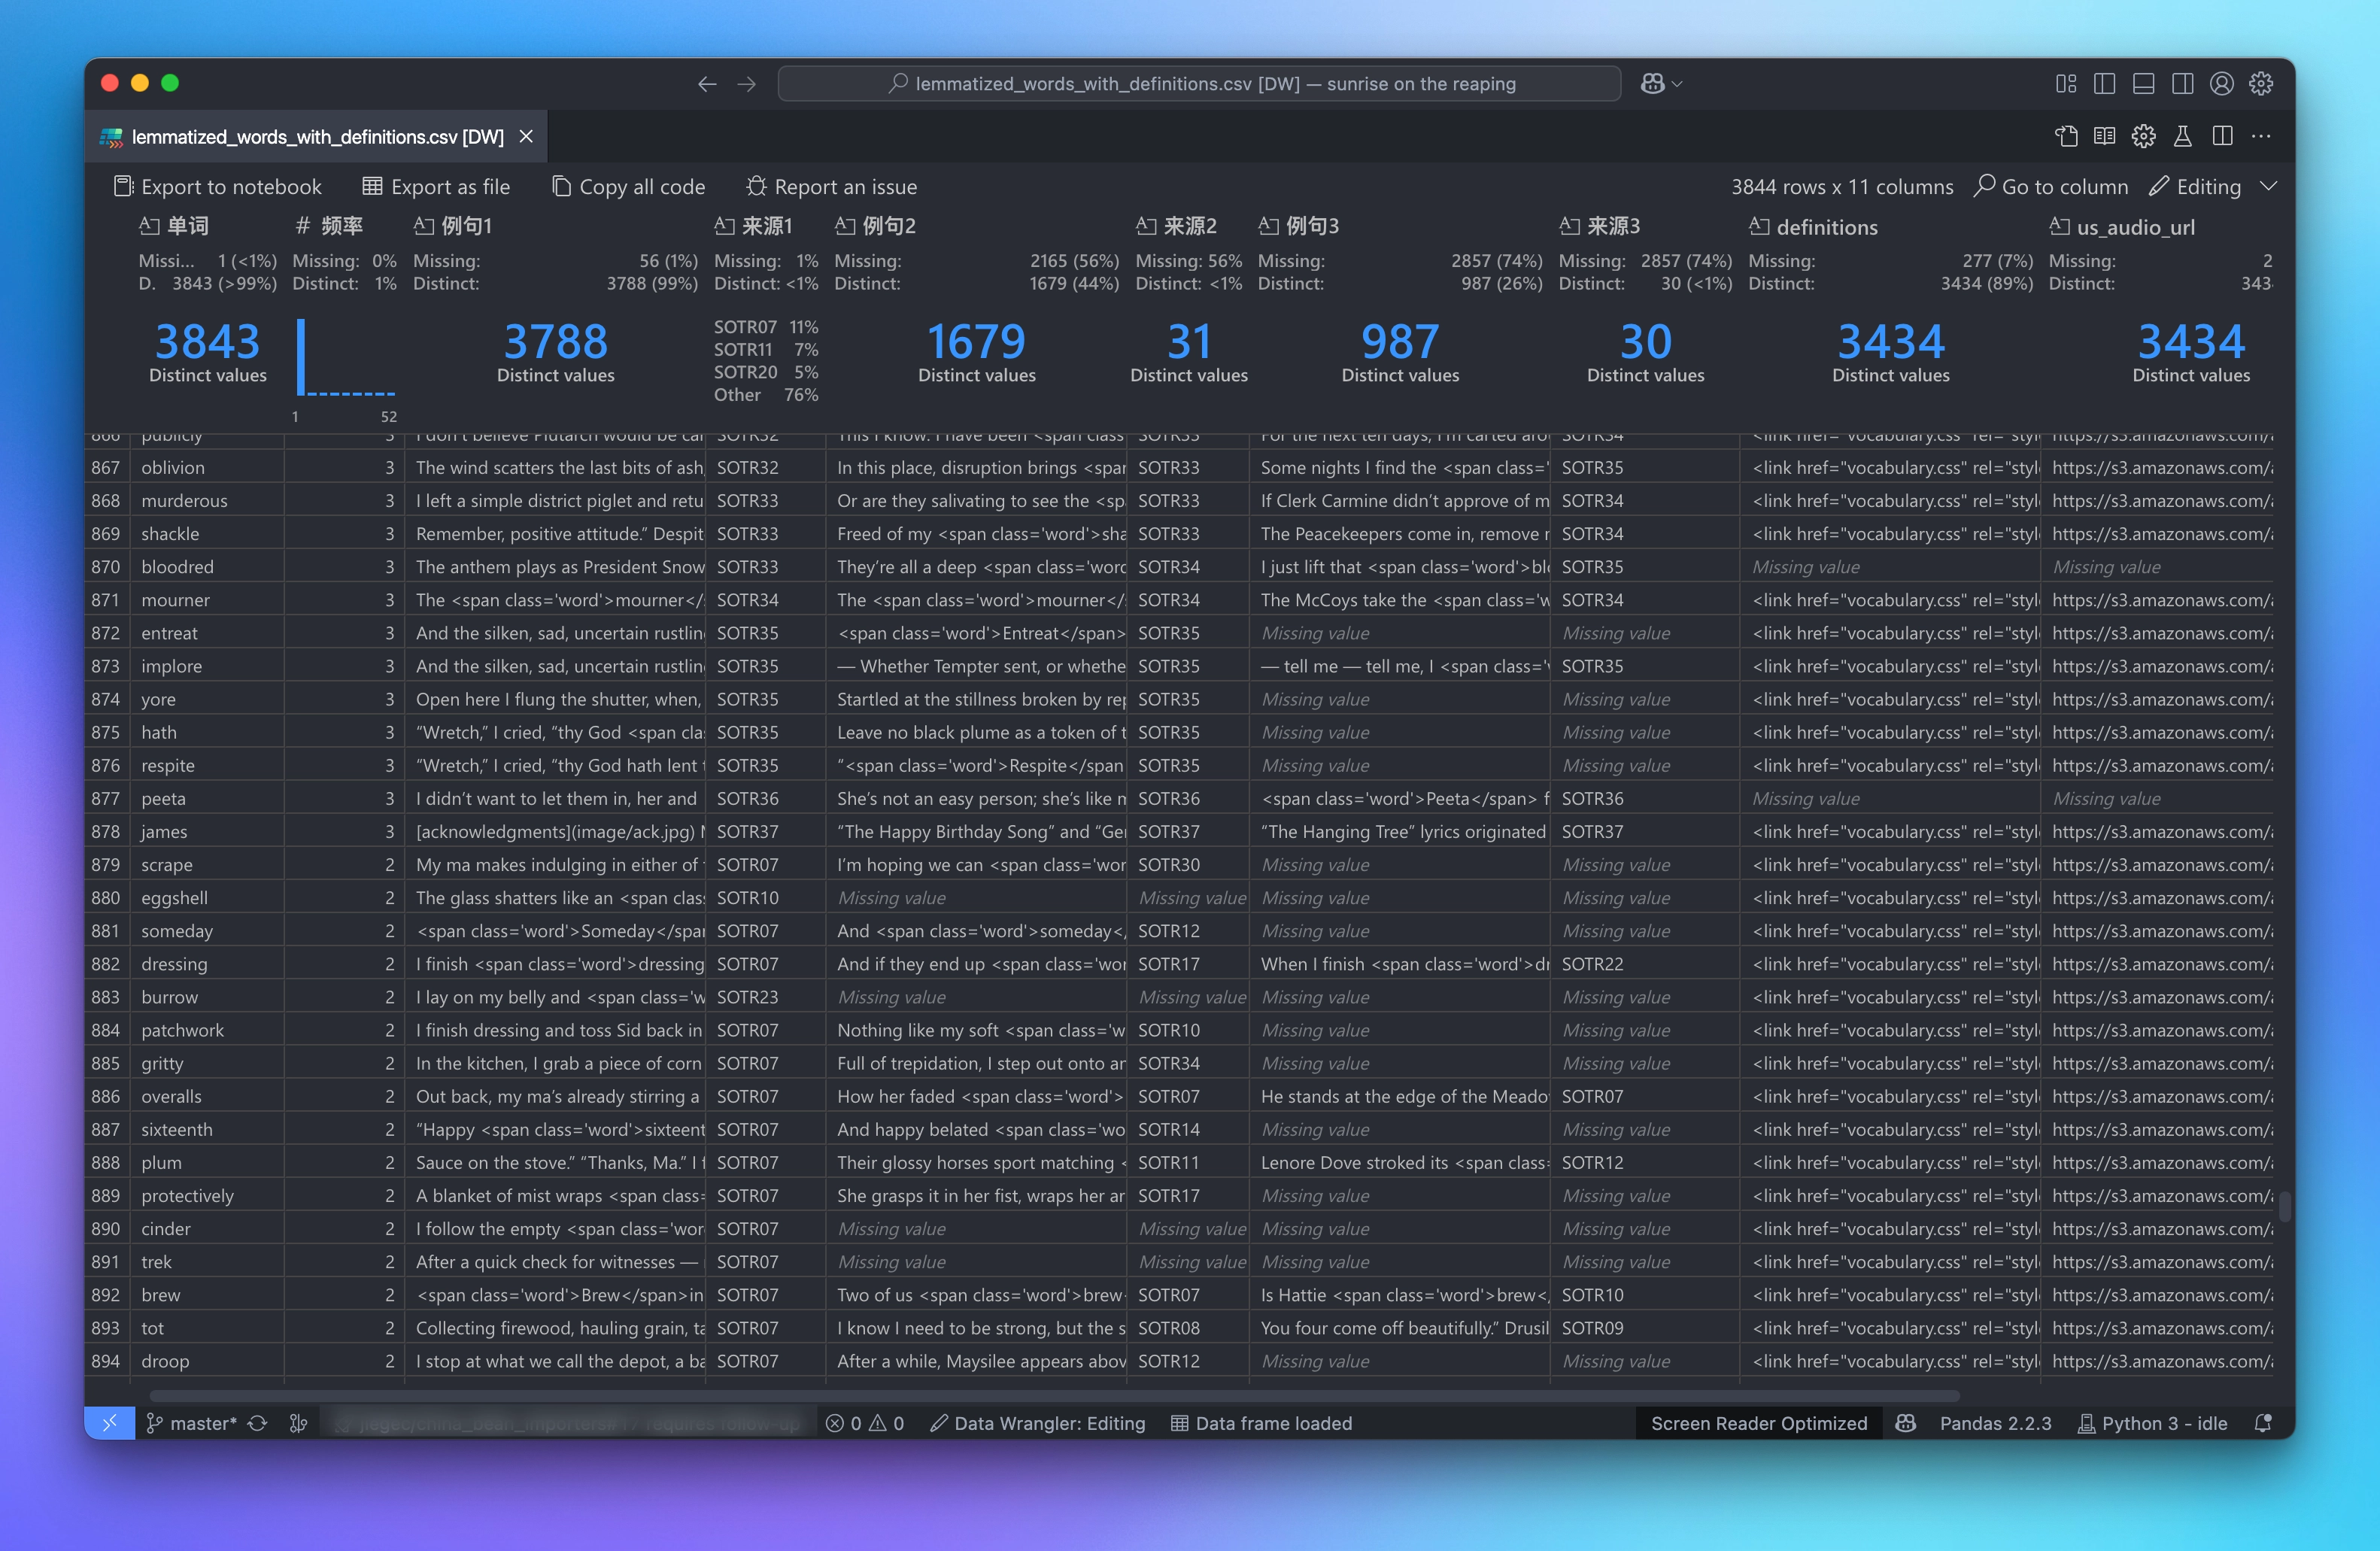Open the Data Wrangler settings gear in tab bar
2380x1551 pixels.
tap(2143, 137)
